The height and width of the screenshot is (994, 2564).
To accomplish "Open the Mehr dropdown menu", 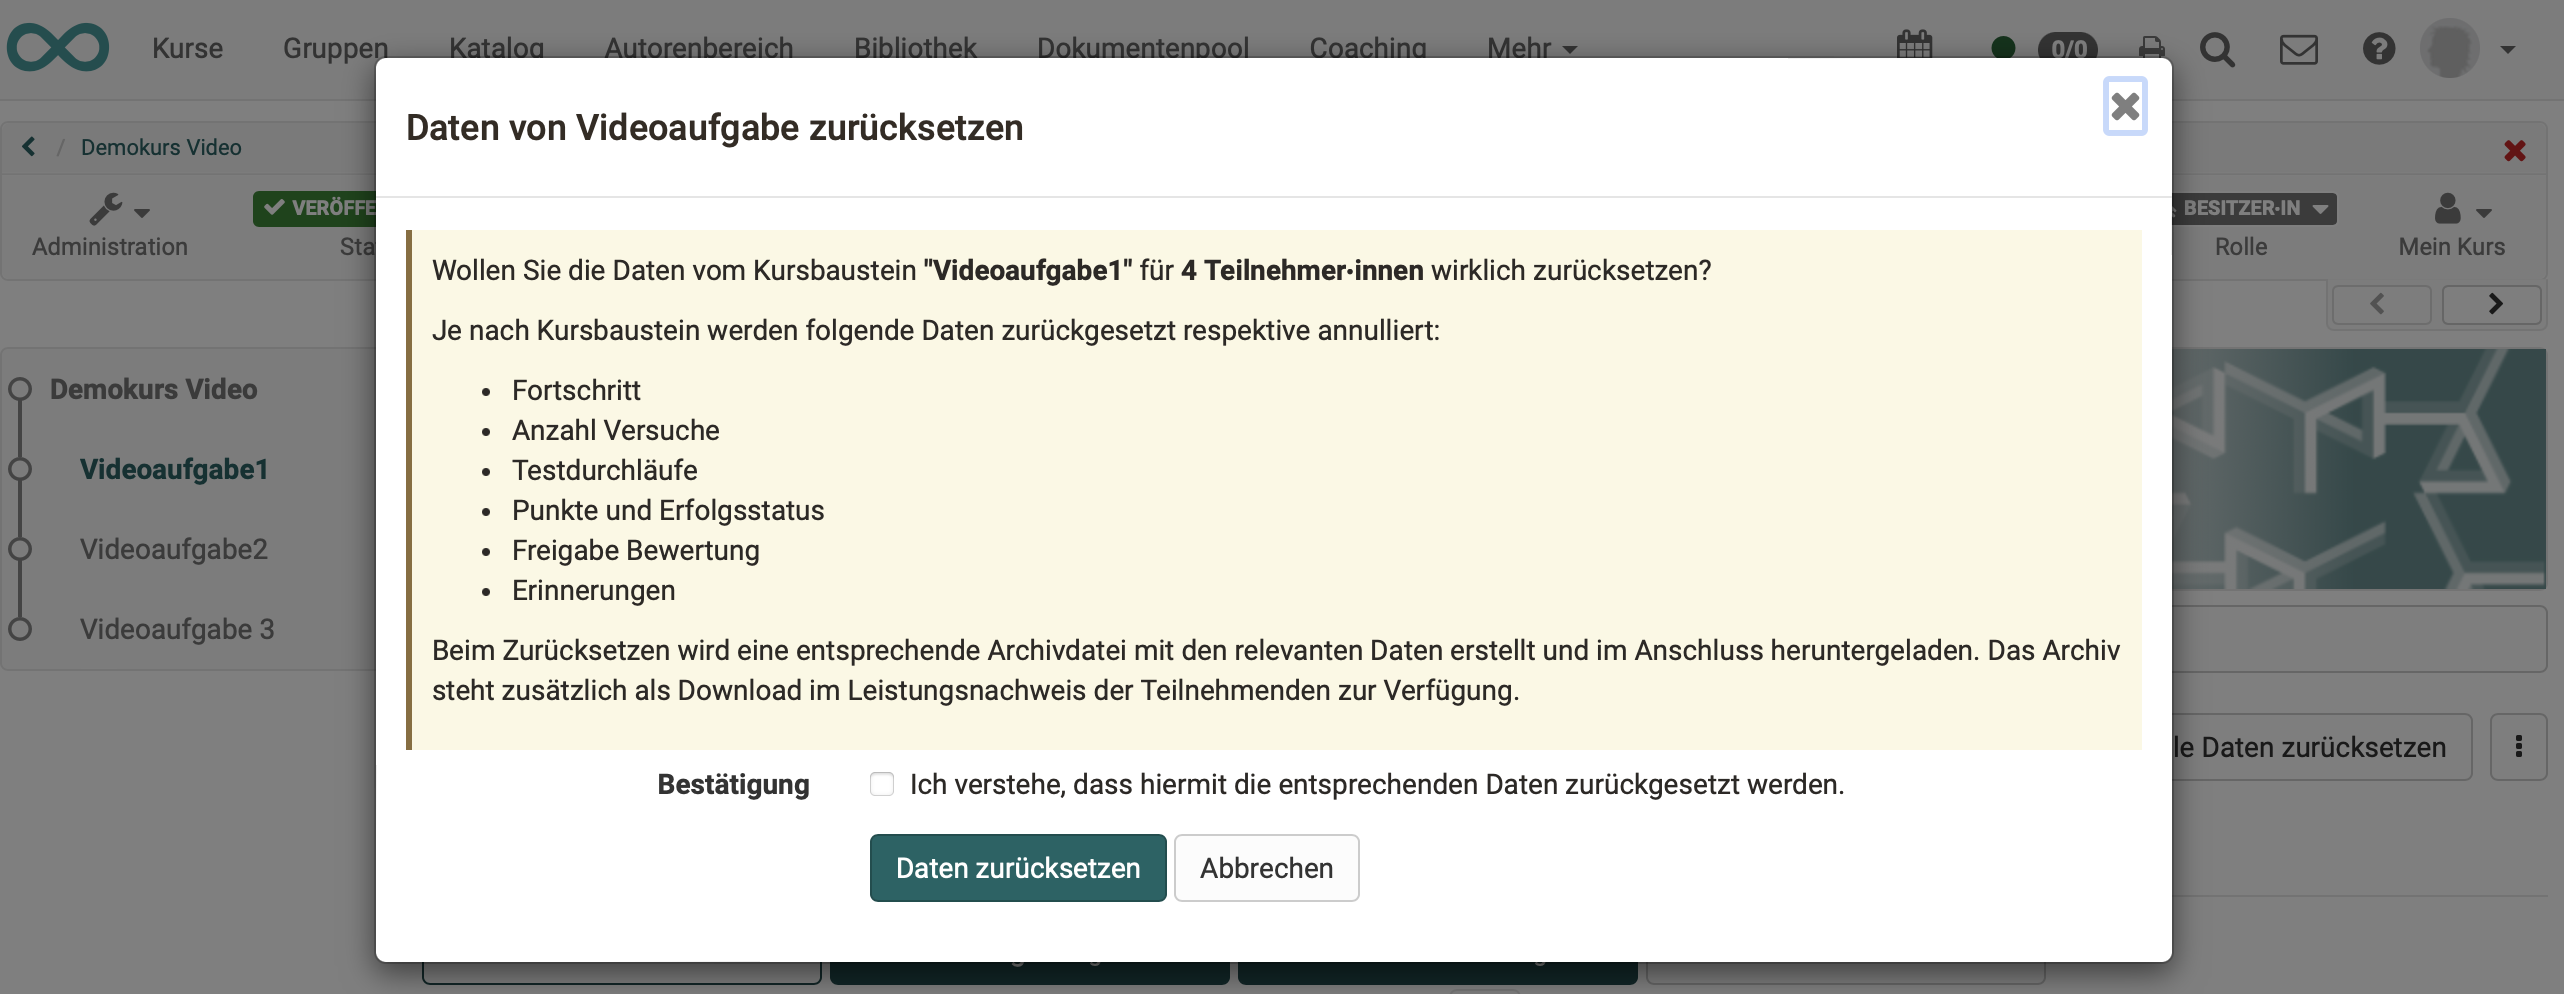I will click(x=1530, y=48).
